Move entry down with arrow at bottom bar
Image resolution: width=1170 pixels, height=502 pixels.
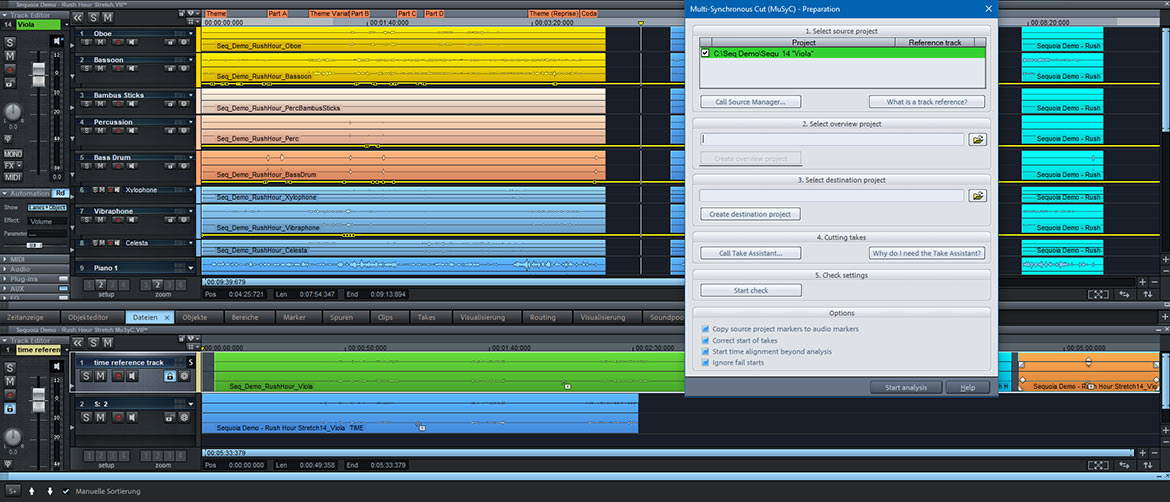50,491
